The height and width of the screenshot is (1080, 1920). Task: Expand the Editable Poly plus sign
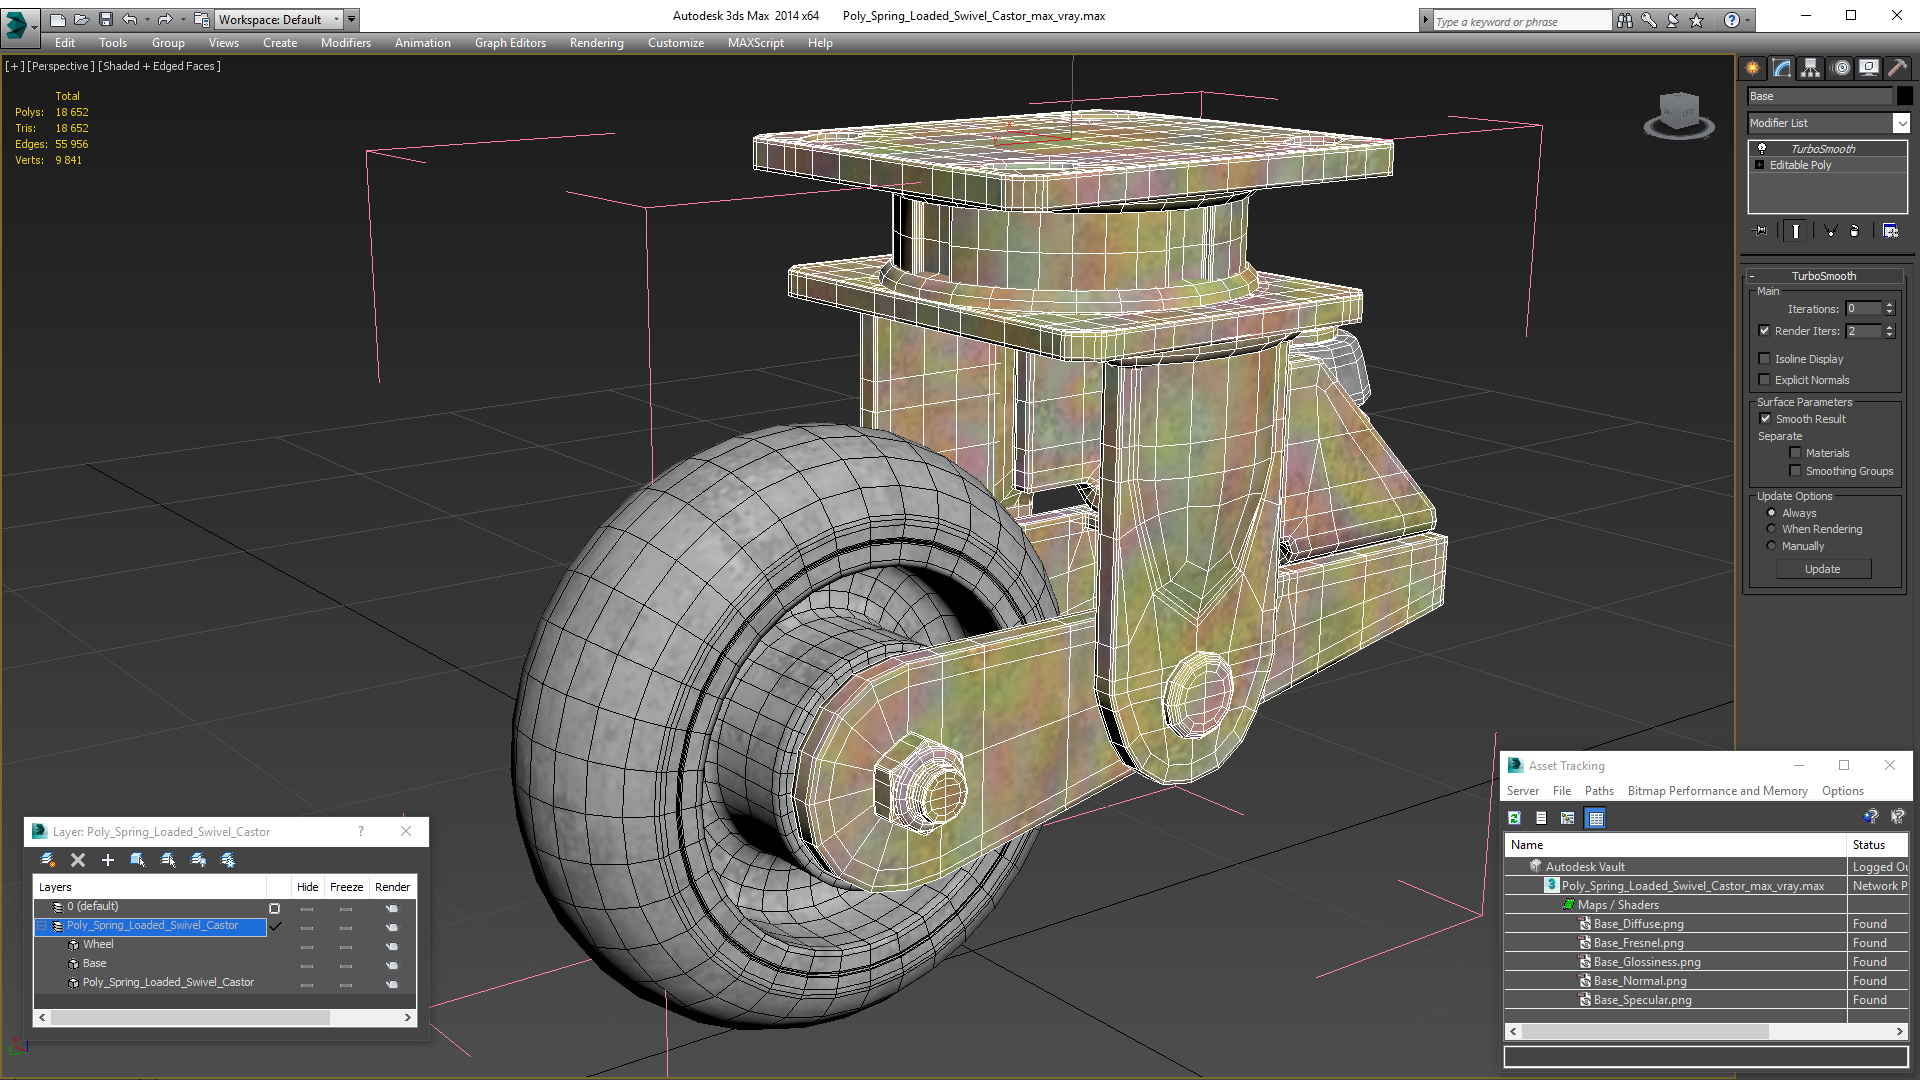[1760, 165]
